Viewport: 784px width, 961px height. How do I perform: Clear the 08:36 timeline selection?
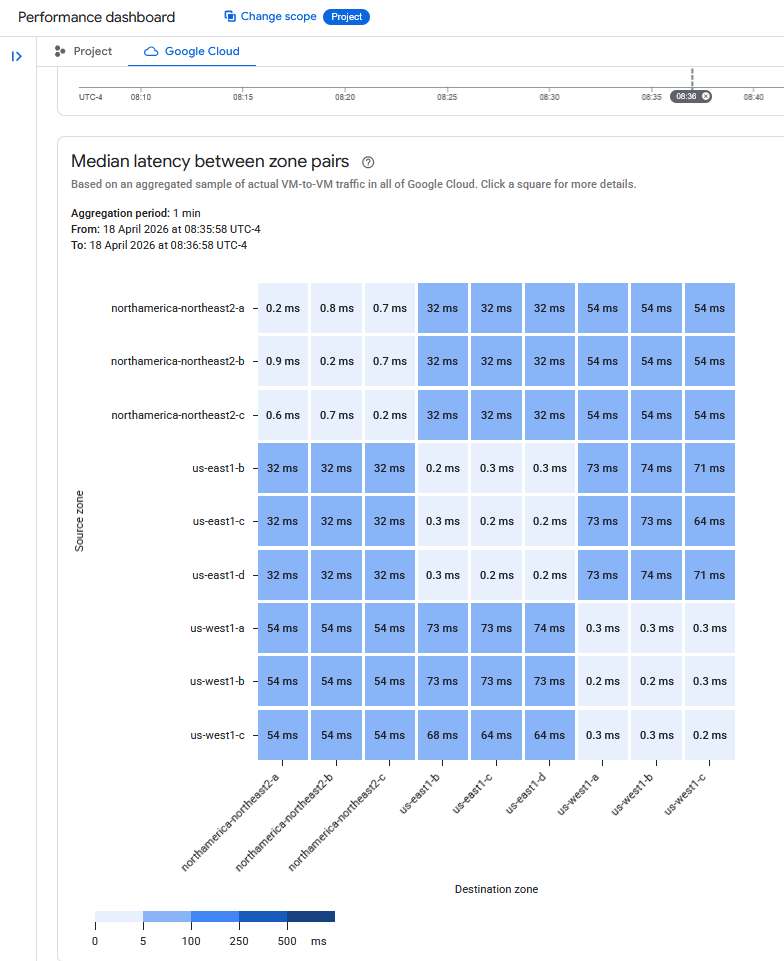coord(706,96)
